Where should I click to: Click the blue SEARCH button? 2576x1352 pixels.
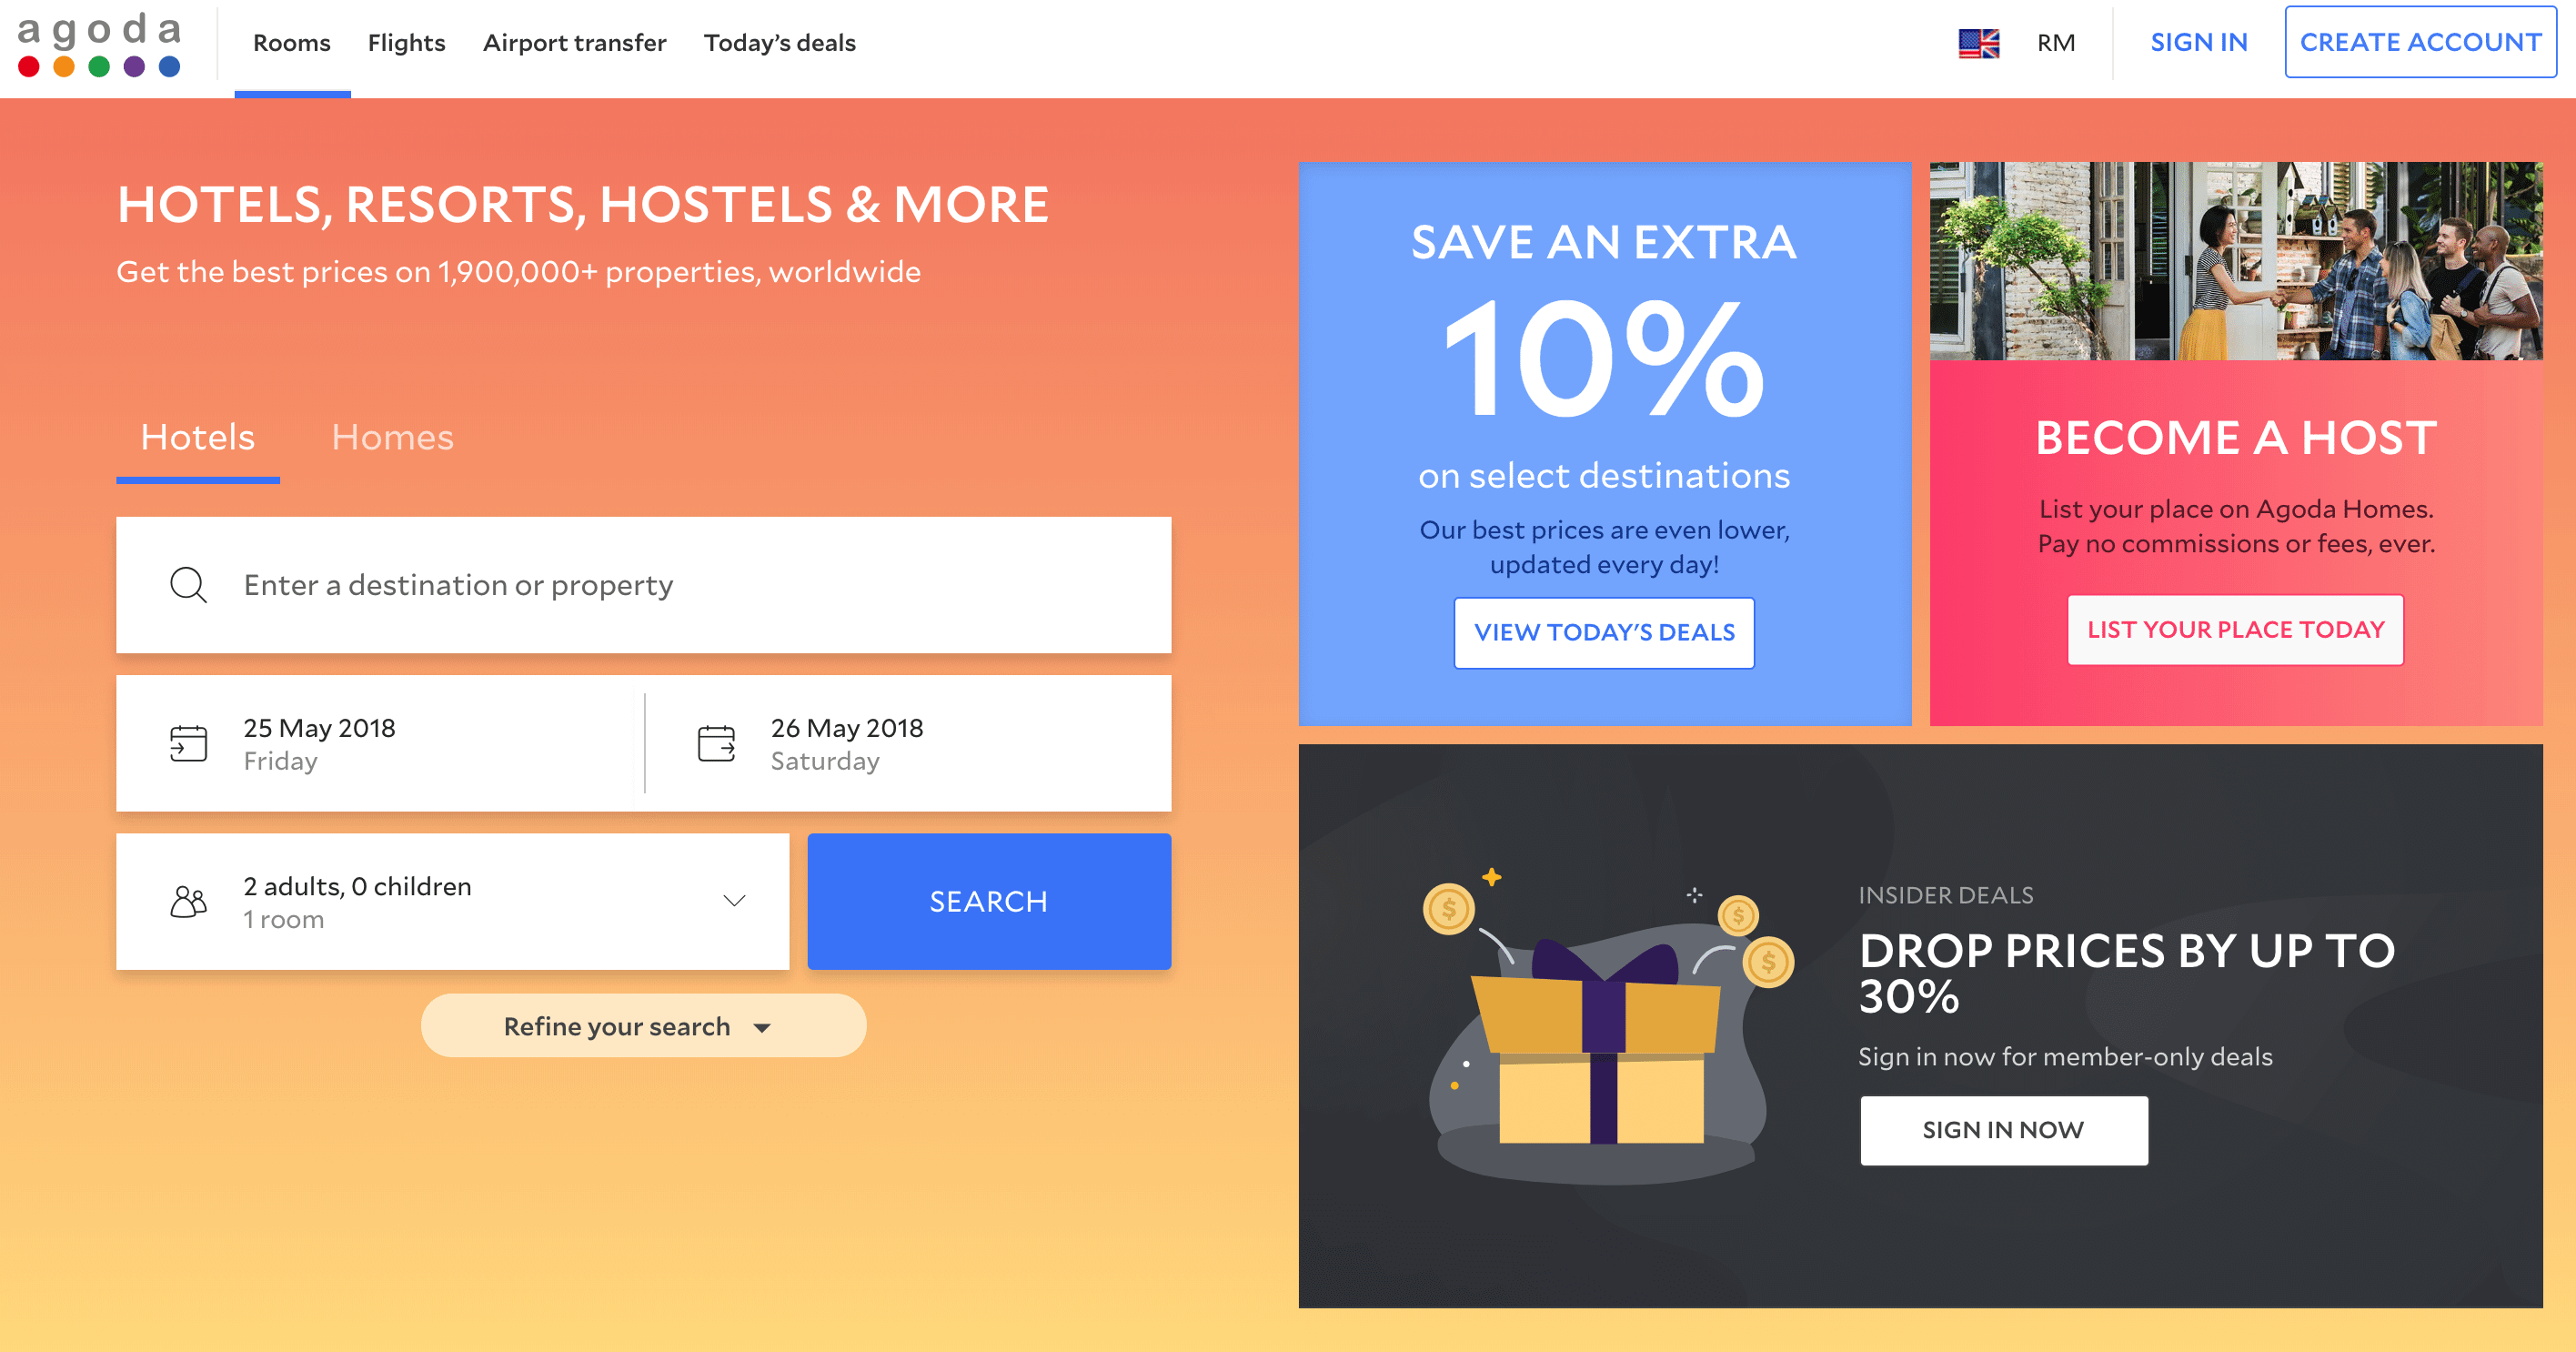[989, 901]
